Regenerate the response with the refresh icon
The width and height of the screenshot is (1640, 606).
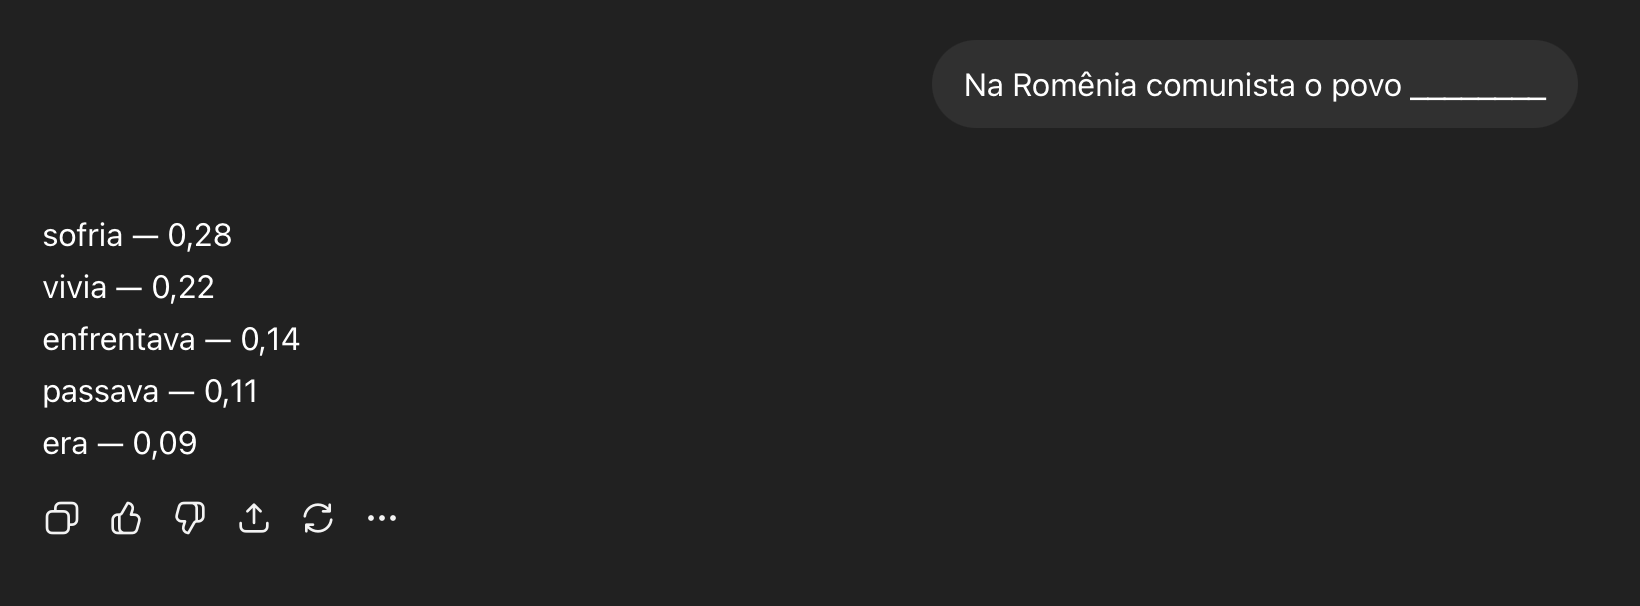318,518
